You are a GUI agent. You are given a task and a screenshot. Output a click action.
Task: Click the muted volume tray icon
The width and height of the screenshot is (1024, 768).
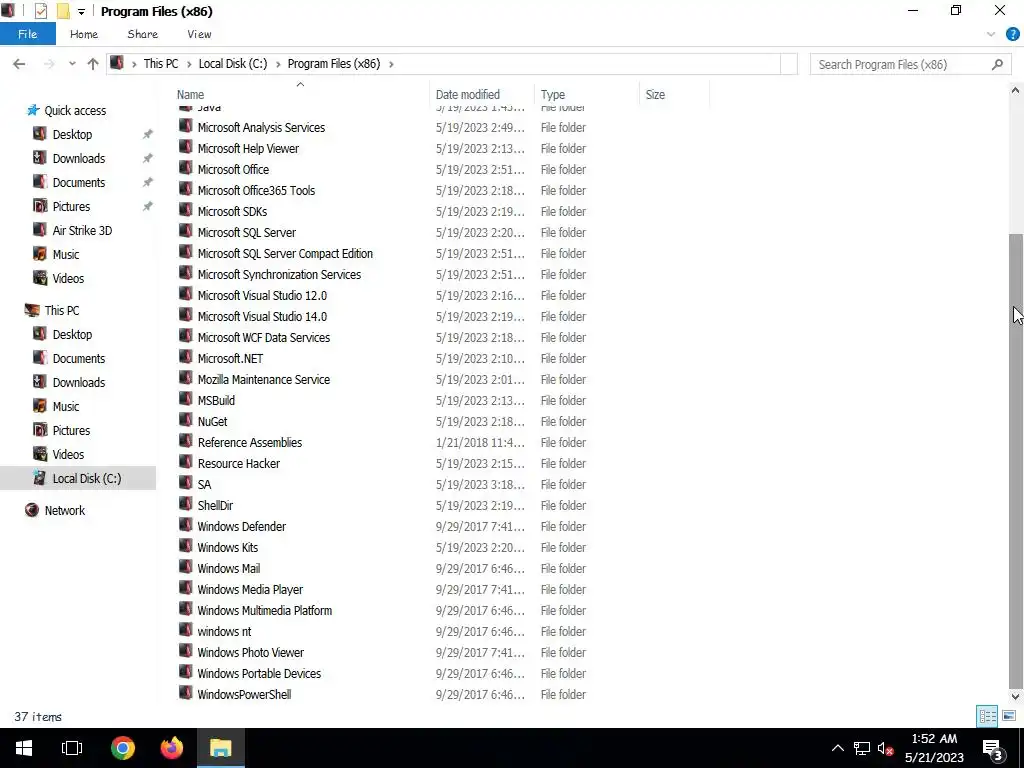(886, 748)
